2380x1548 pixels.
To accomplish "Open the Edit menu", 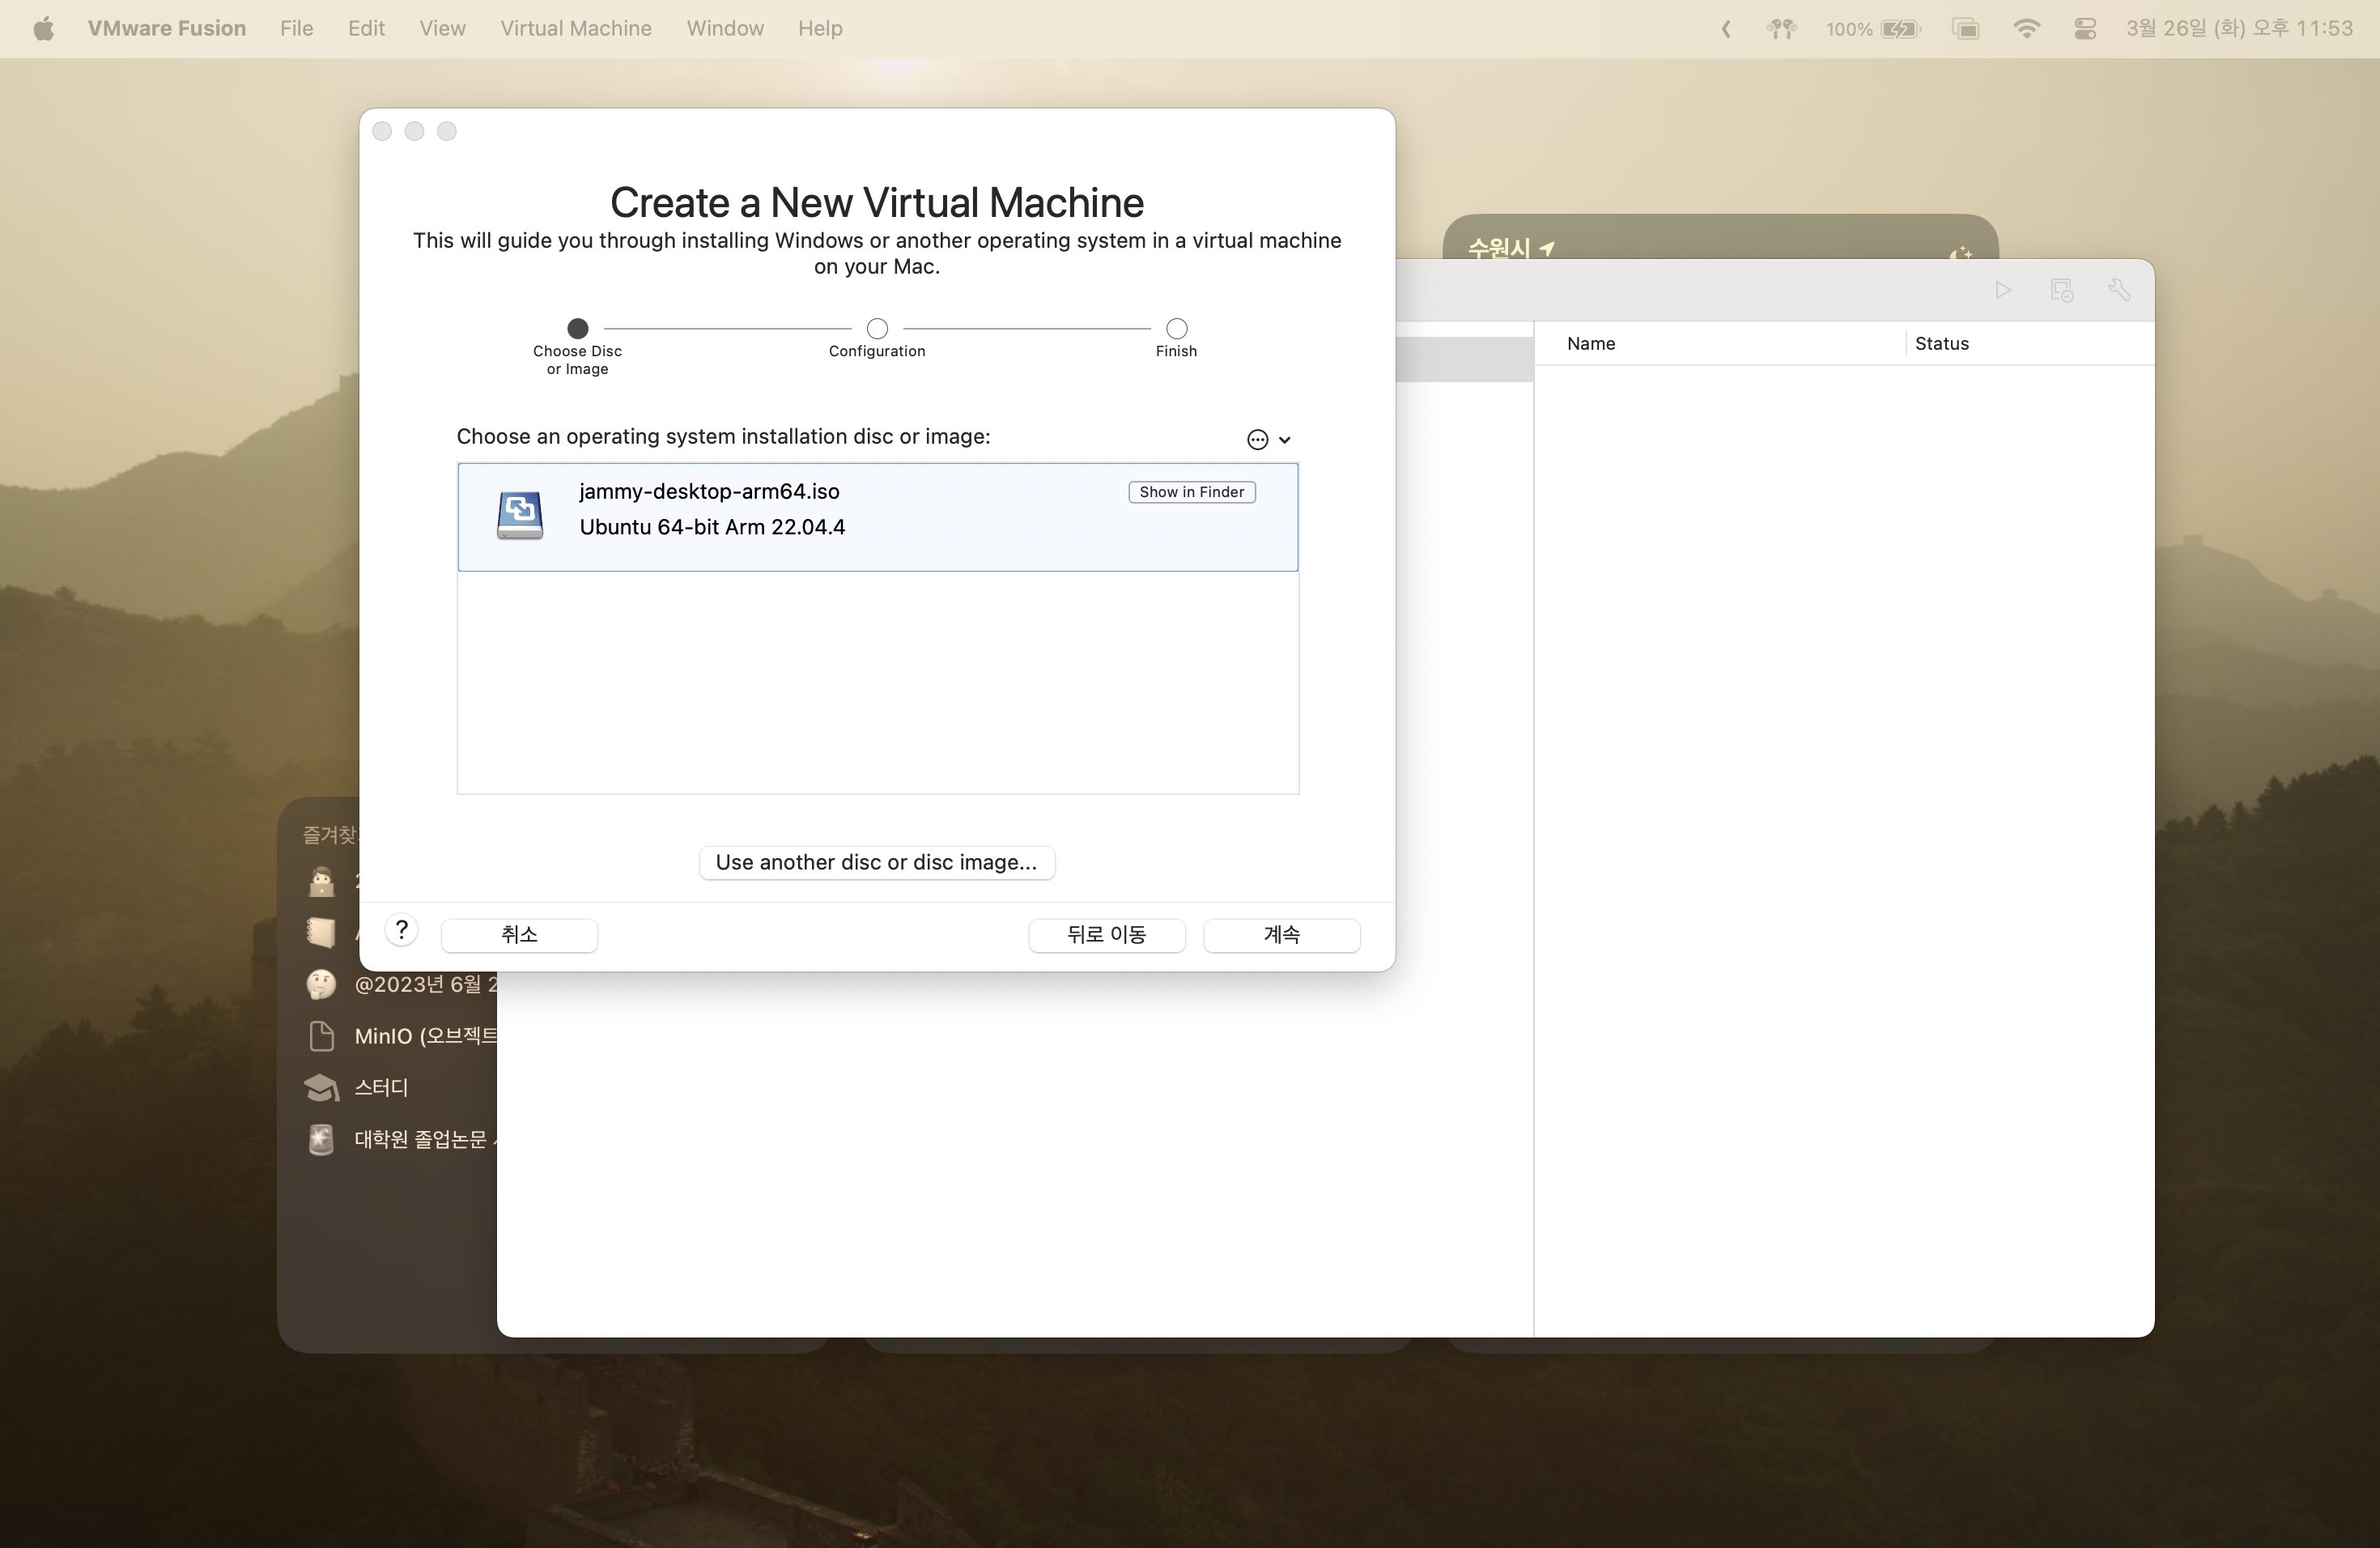I will tap(366, 28).
